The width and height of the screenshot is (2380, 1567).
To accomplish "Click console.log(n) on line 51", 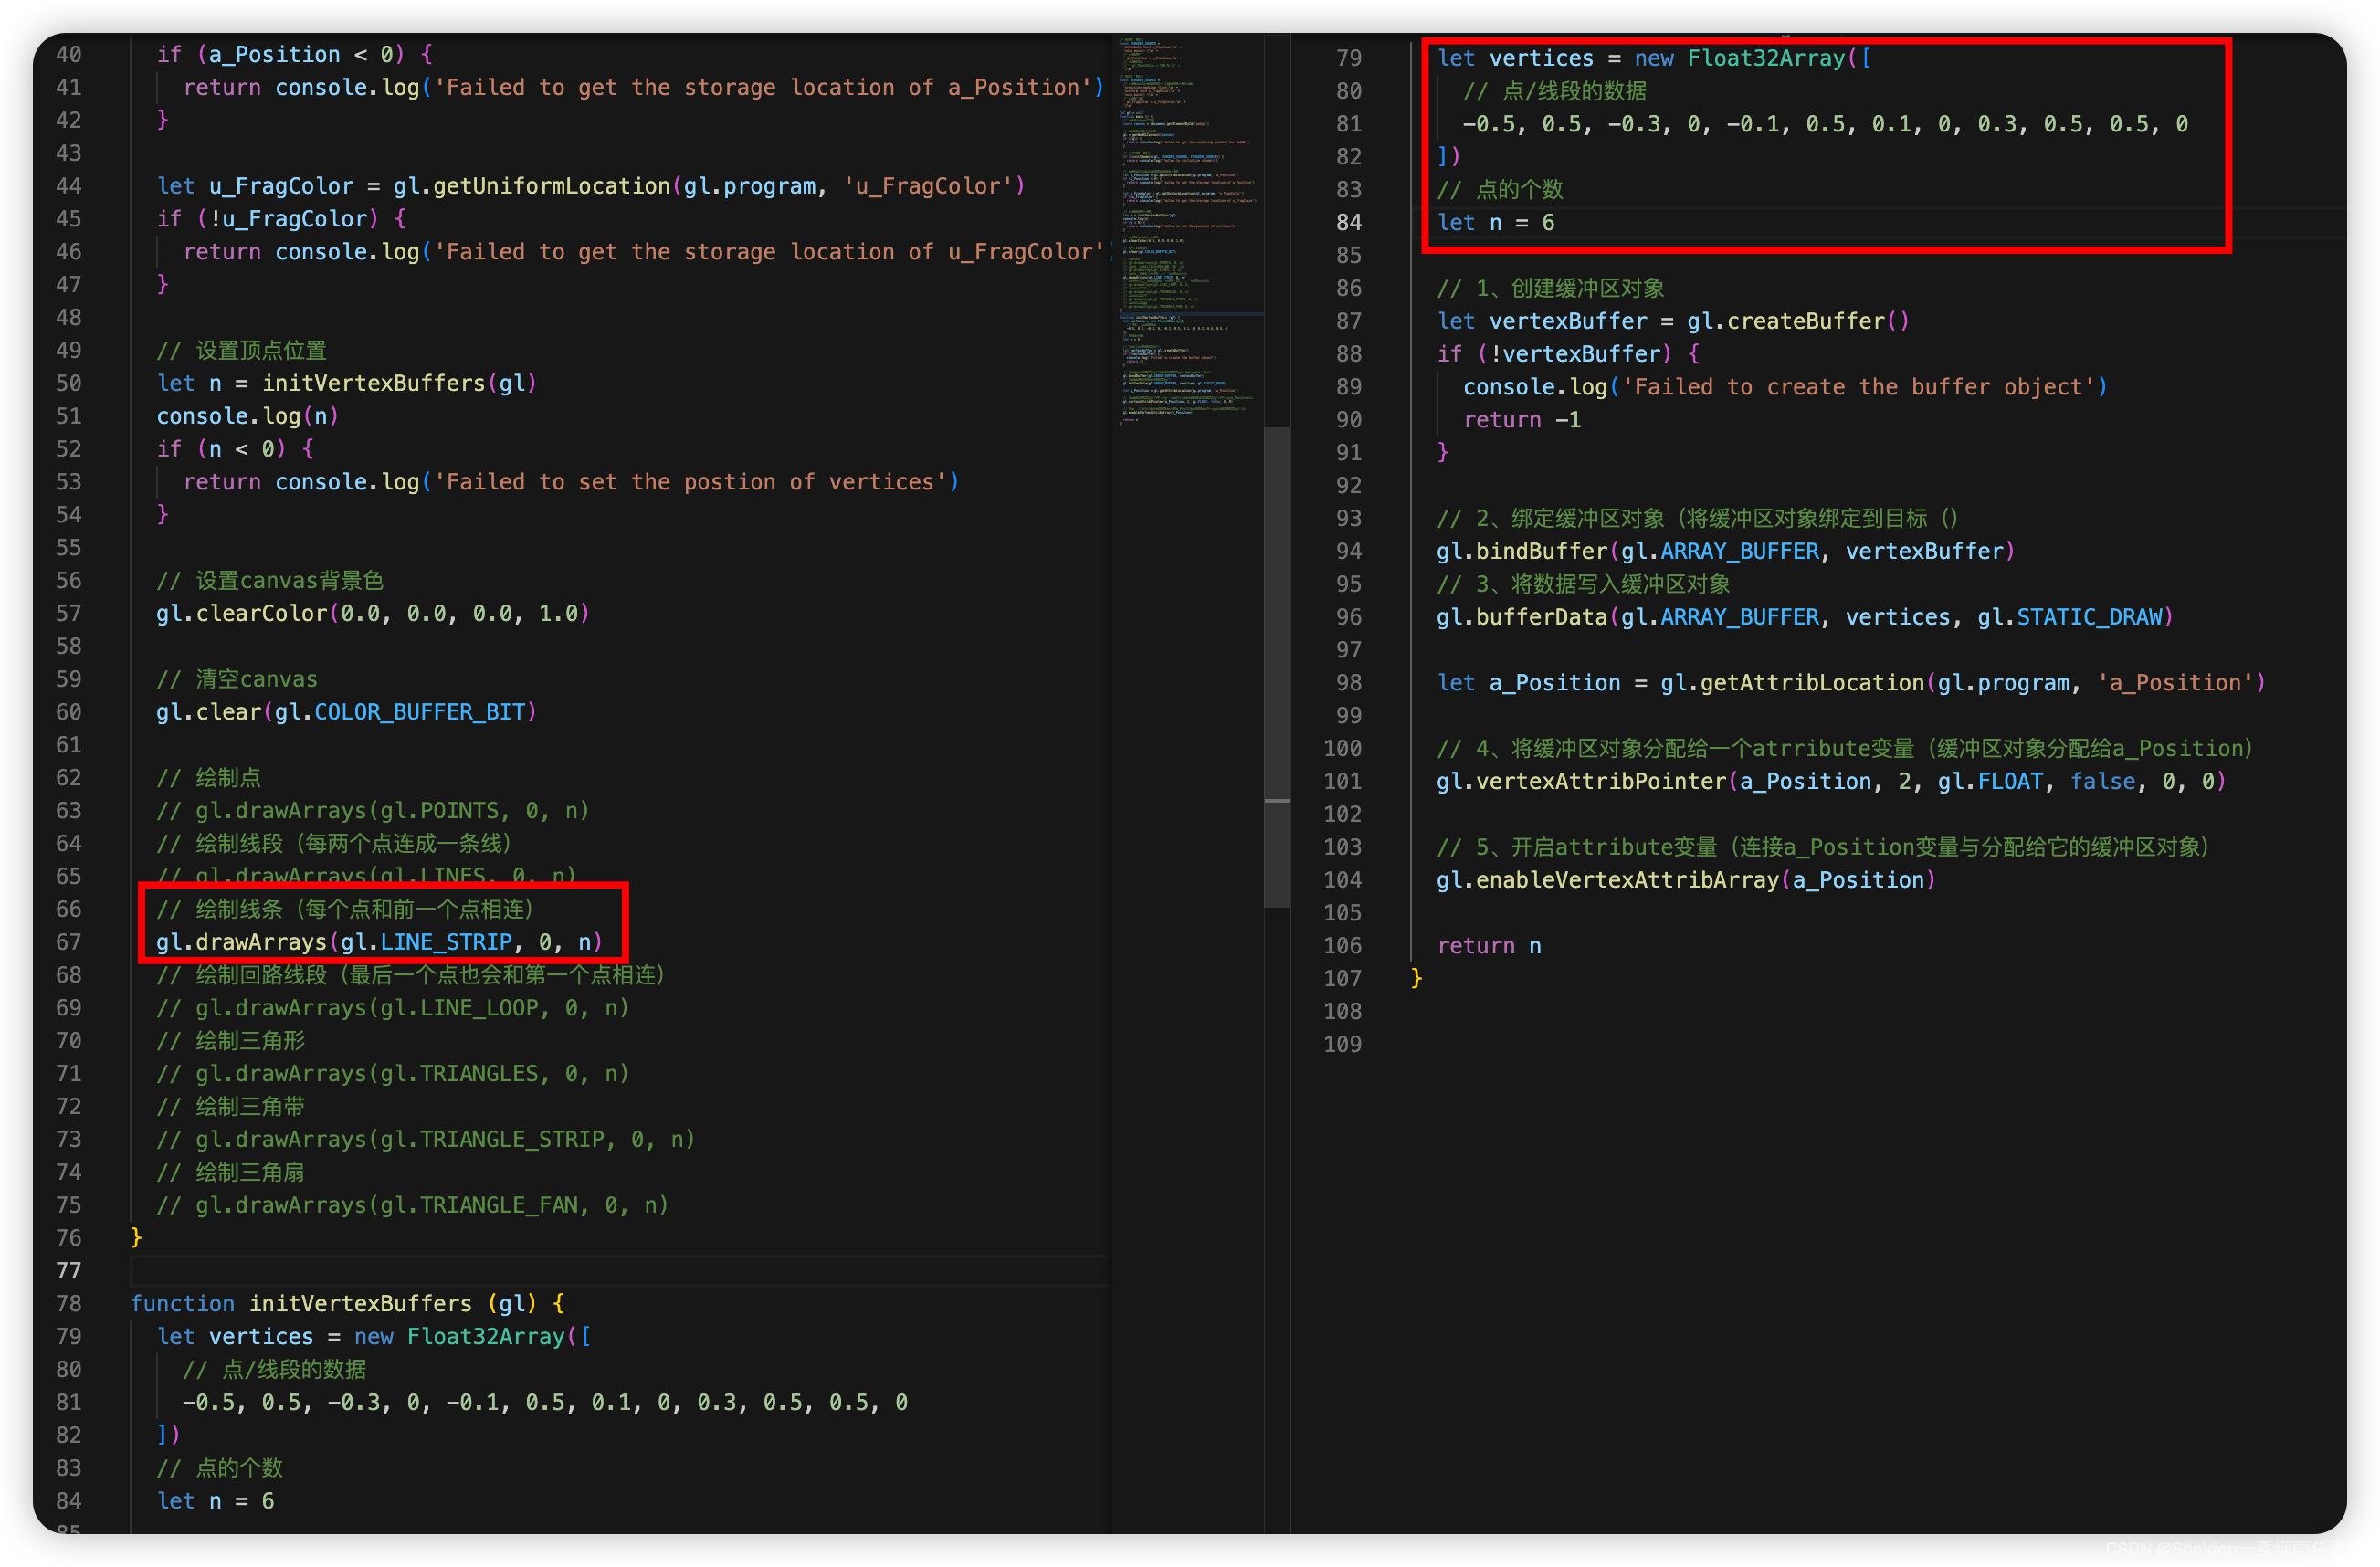I will click(x=247, y=416).
